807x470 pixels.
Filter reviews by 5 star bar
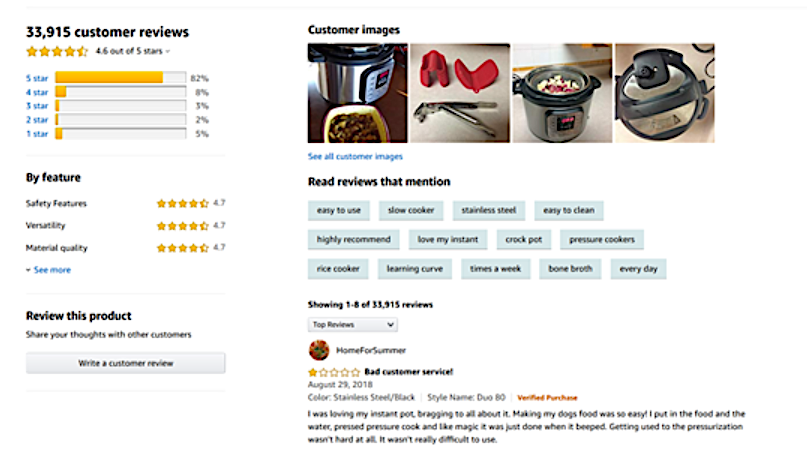120,78
